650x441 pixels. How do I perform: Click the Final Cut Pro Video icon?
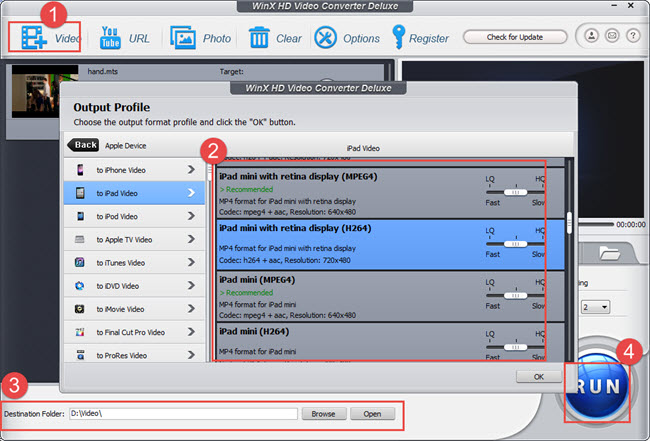(x=80, y=332)
